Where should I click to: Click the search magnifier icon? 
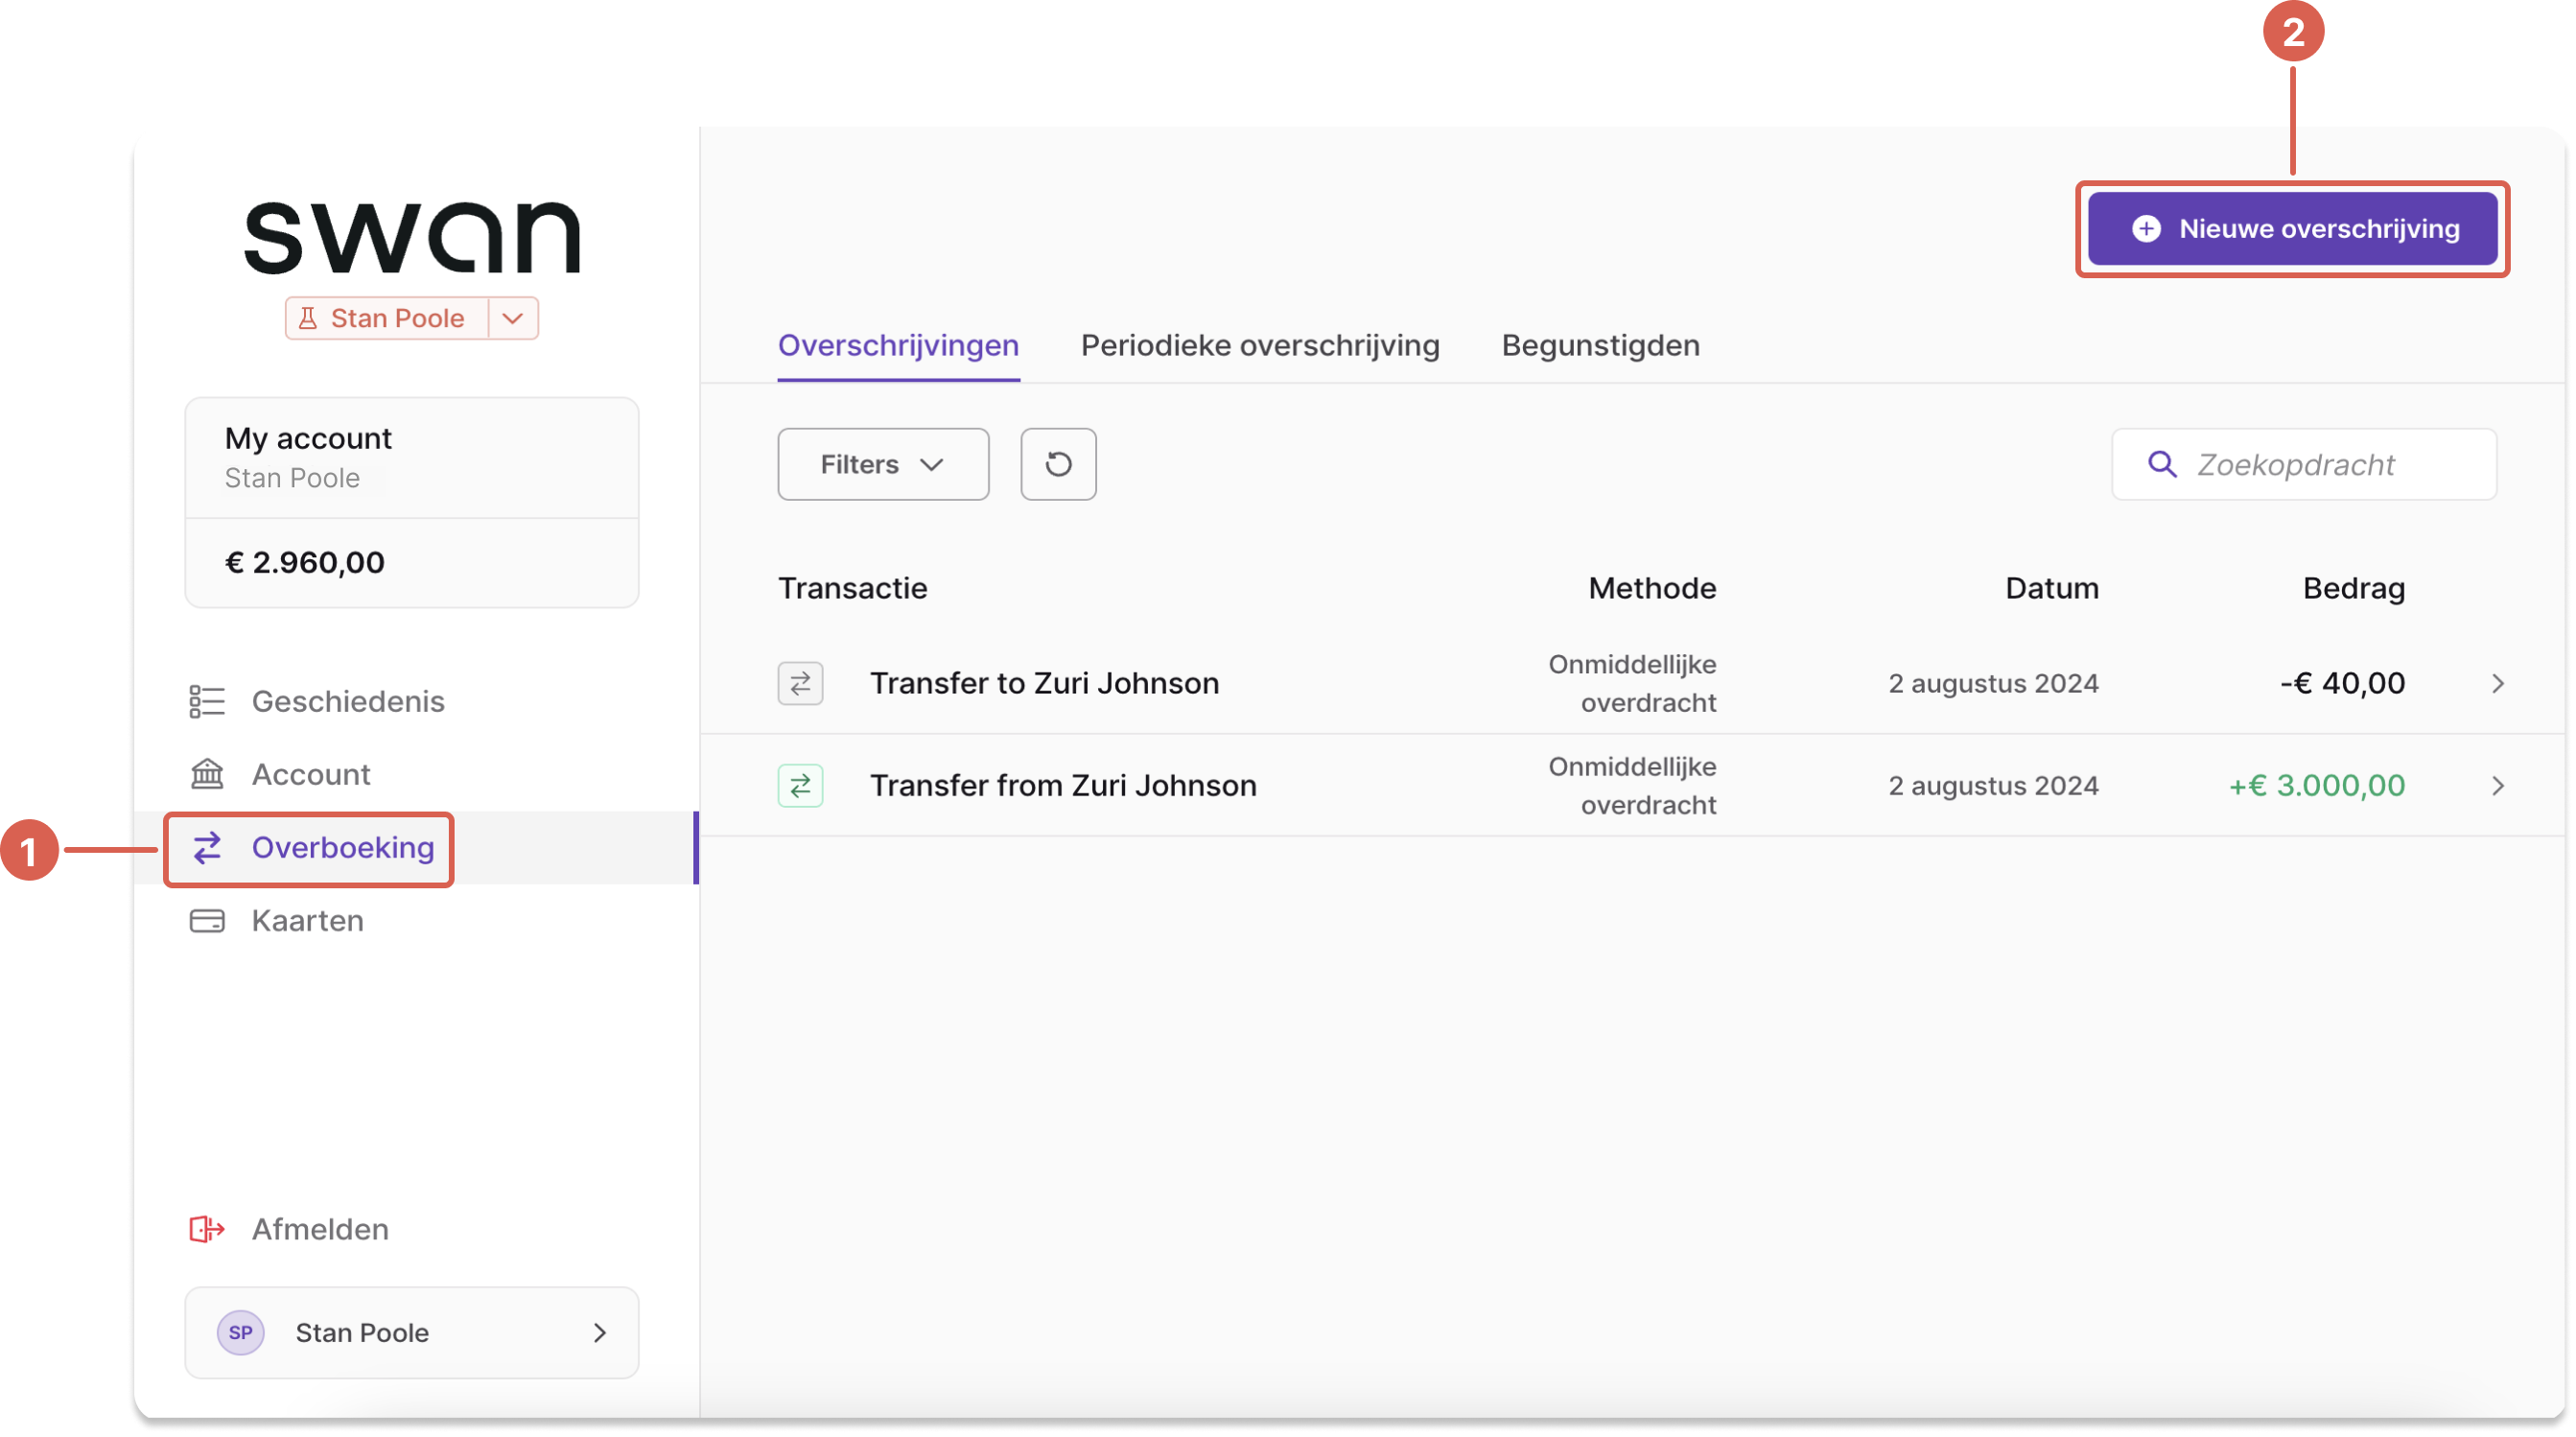pyautogui.click(x=2163, y=465)
